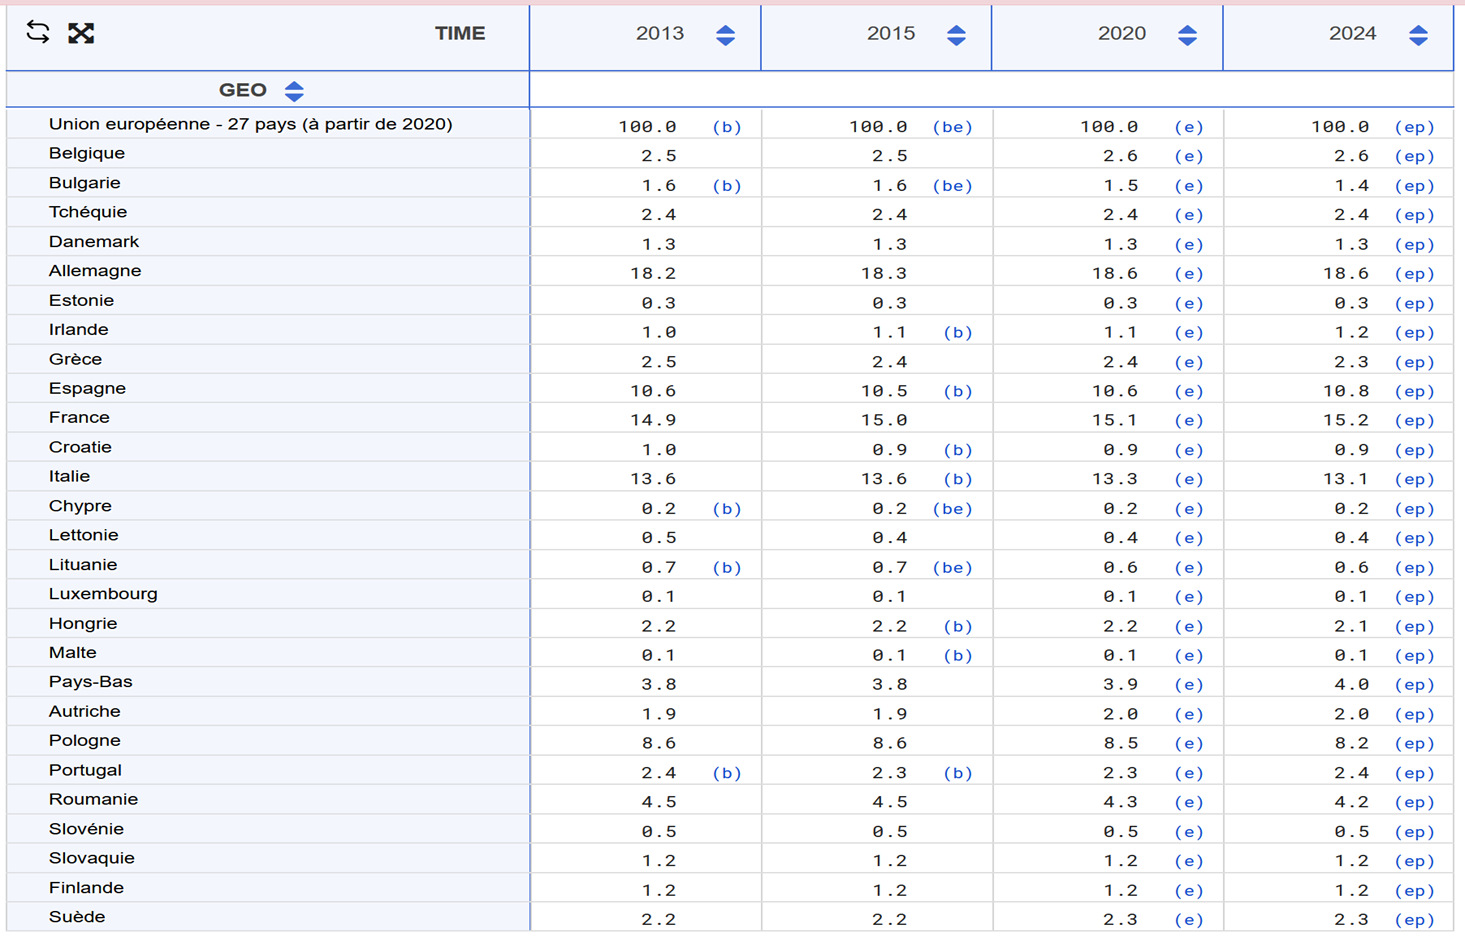This screenshot has height=950, width=1465.
Task: Click the GEO dimension header label
Action: coord(242,90)
